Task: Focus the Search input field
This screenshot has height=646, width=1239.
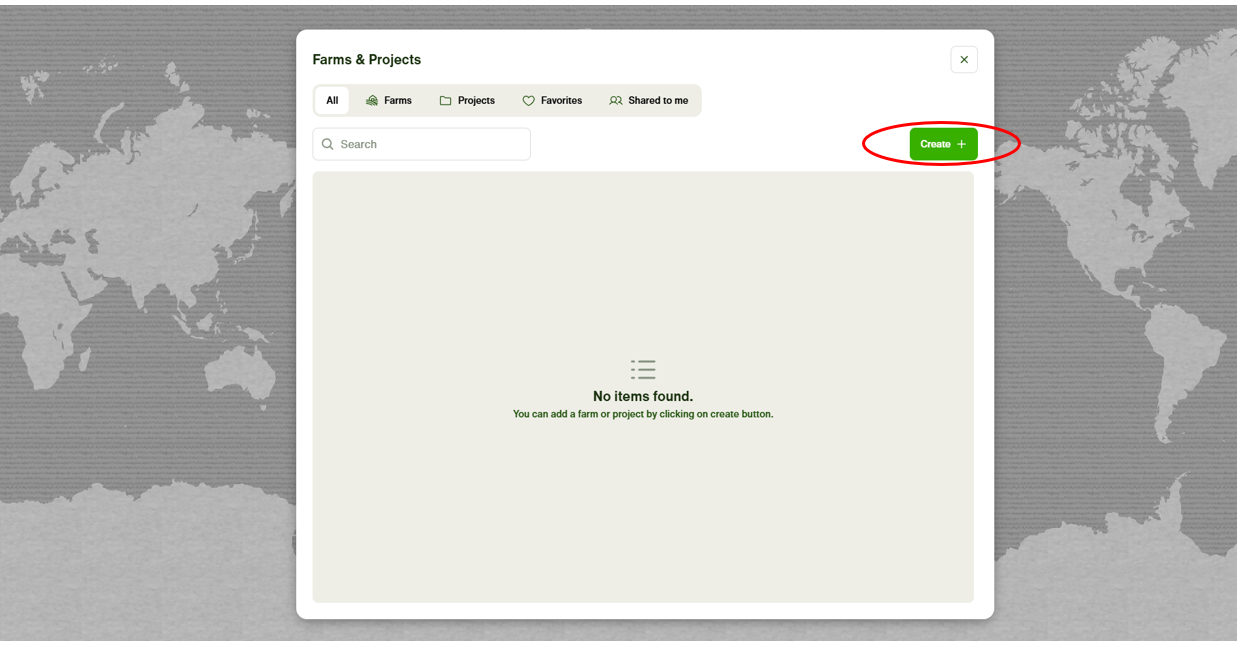Action: (x=430, y=144)
